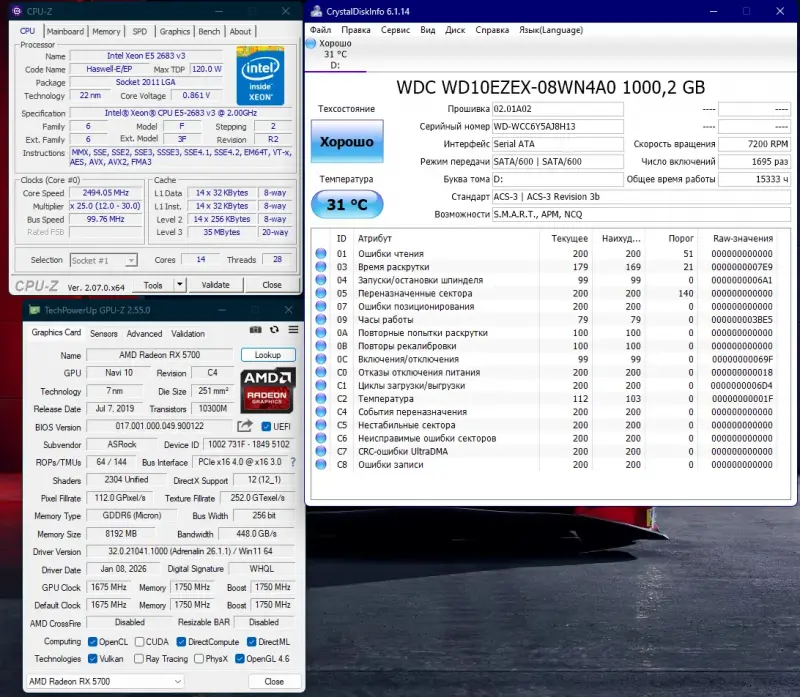Open the GPU-Z hamburger menu icon
The width and height of the screenshot is (800, 697).
click(x=291, y=331)
